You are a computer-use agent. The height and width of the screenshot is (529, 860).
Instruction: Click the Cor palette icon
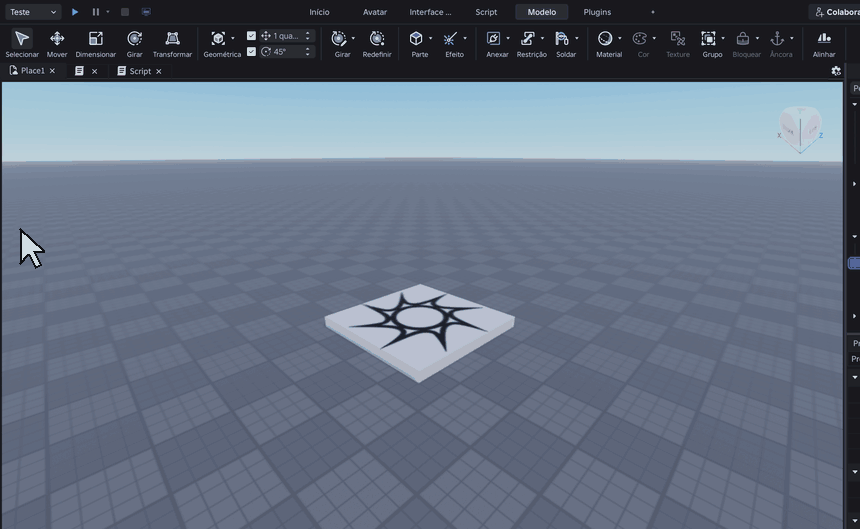[640, 38]
